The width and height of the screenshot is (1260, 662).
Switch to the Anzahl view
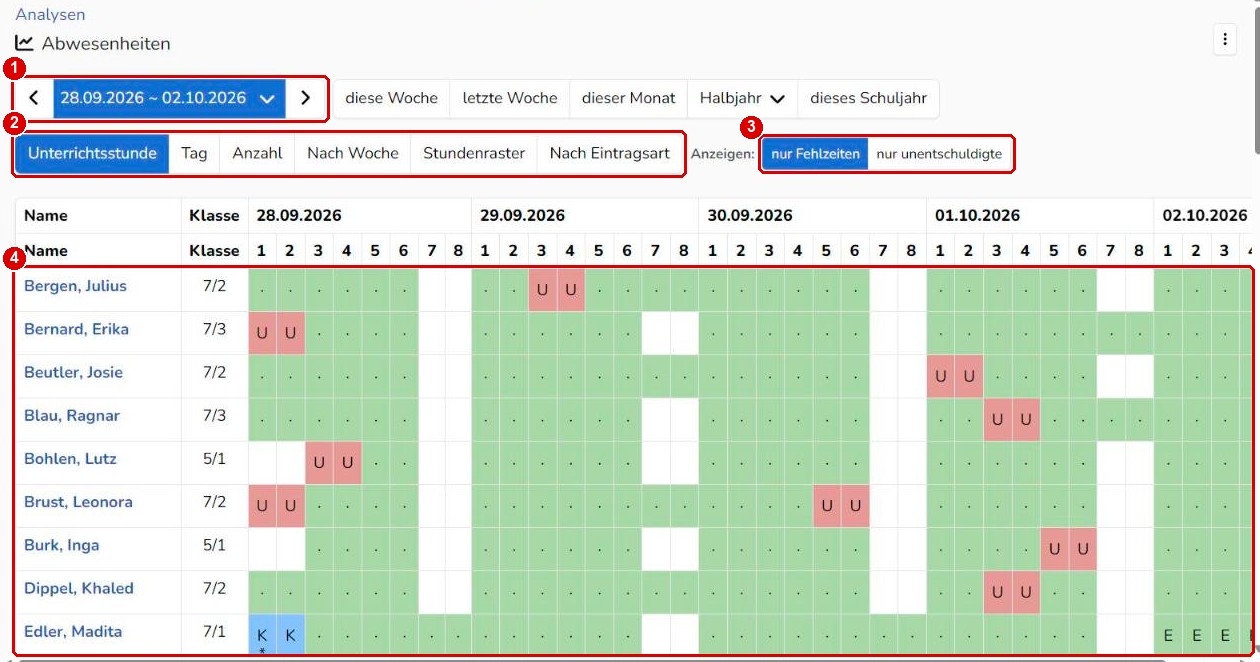[x=257, y=153]
